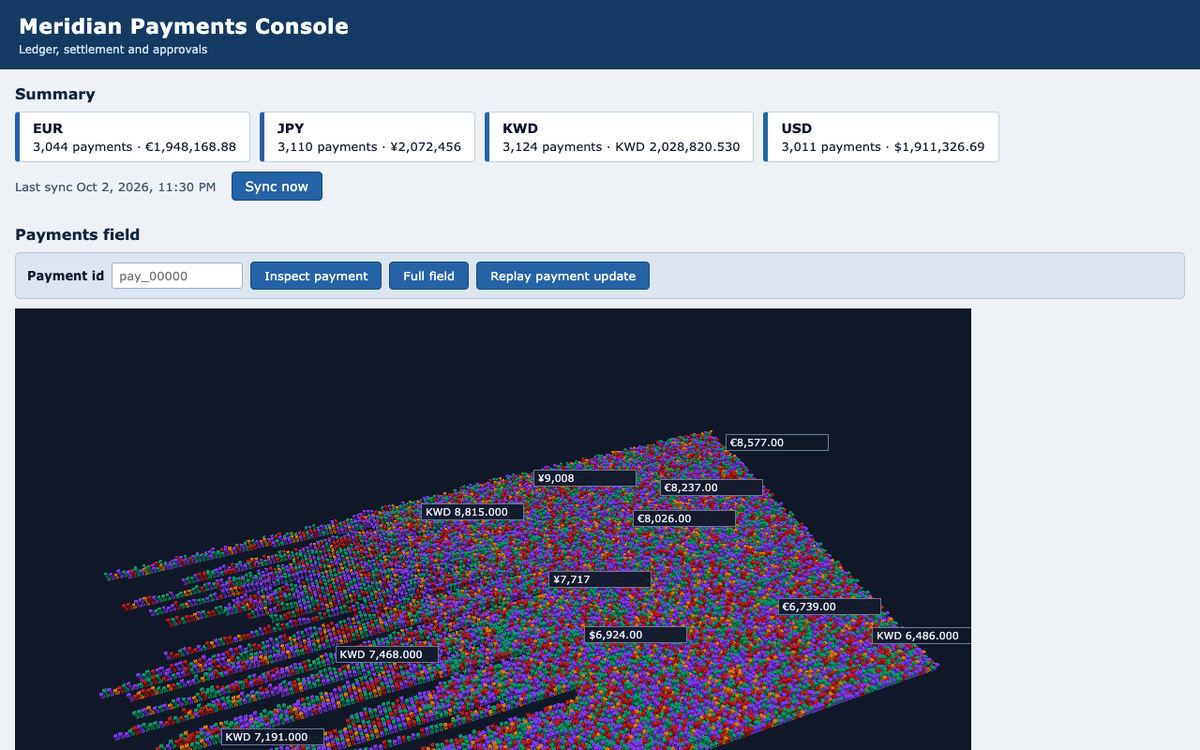Select the KWD summary card
1200x750 pixels.
(x=620, y=137)
